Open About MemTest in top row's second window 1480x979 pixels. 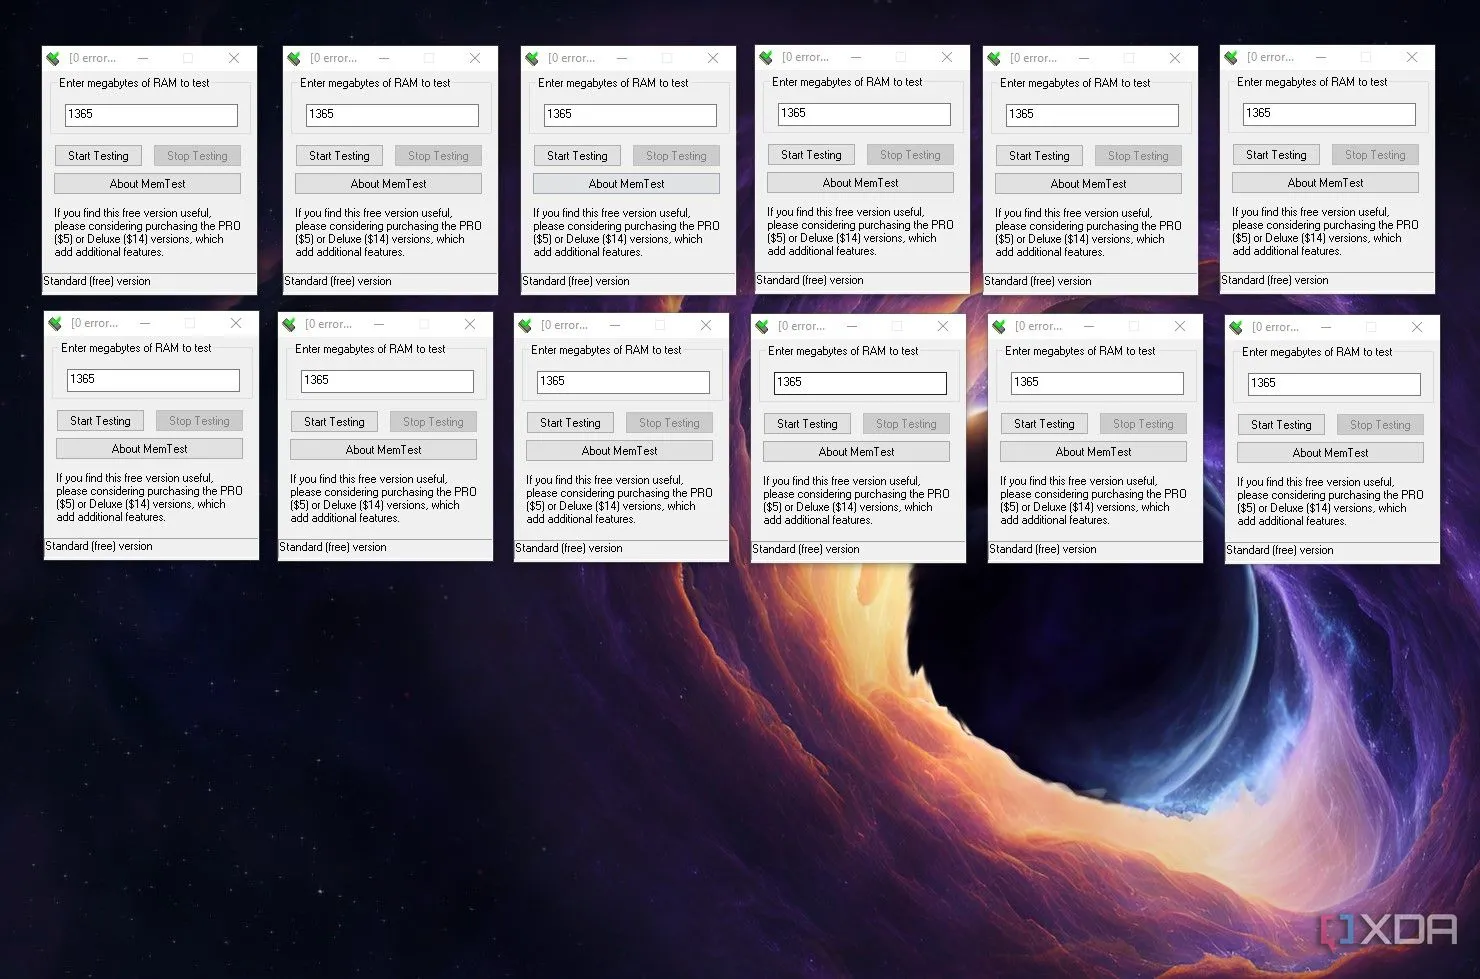coord(389,184)
